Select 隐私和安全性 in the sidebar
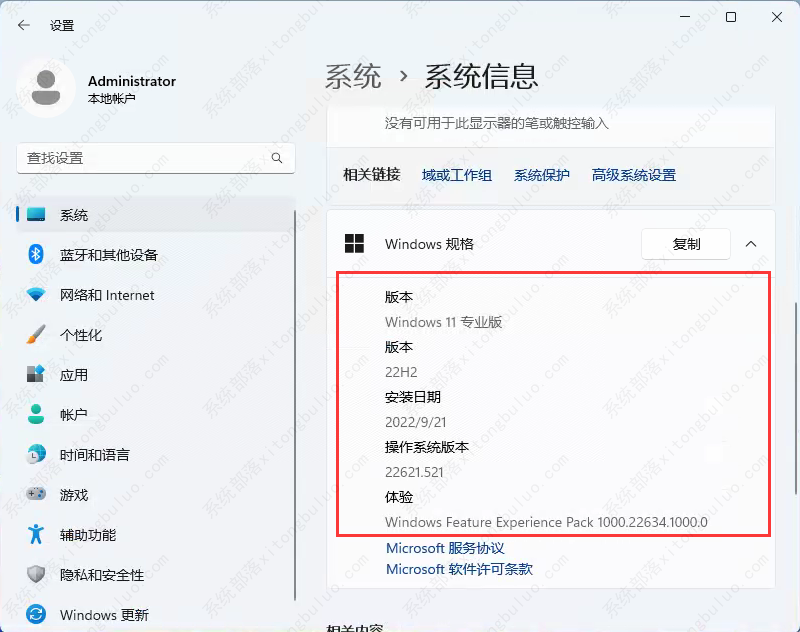 pos(90,574)
